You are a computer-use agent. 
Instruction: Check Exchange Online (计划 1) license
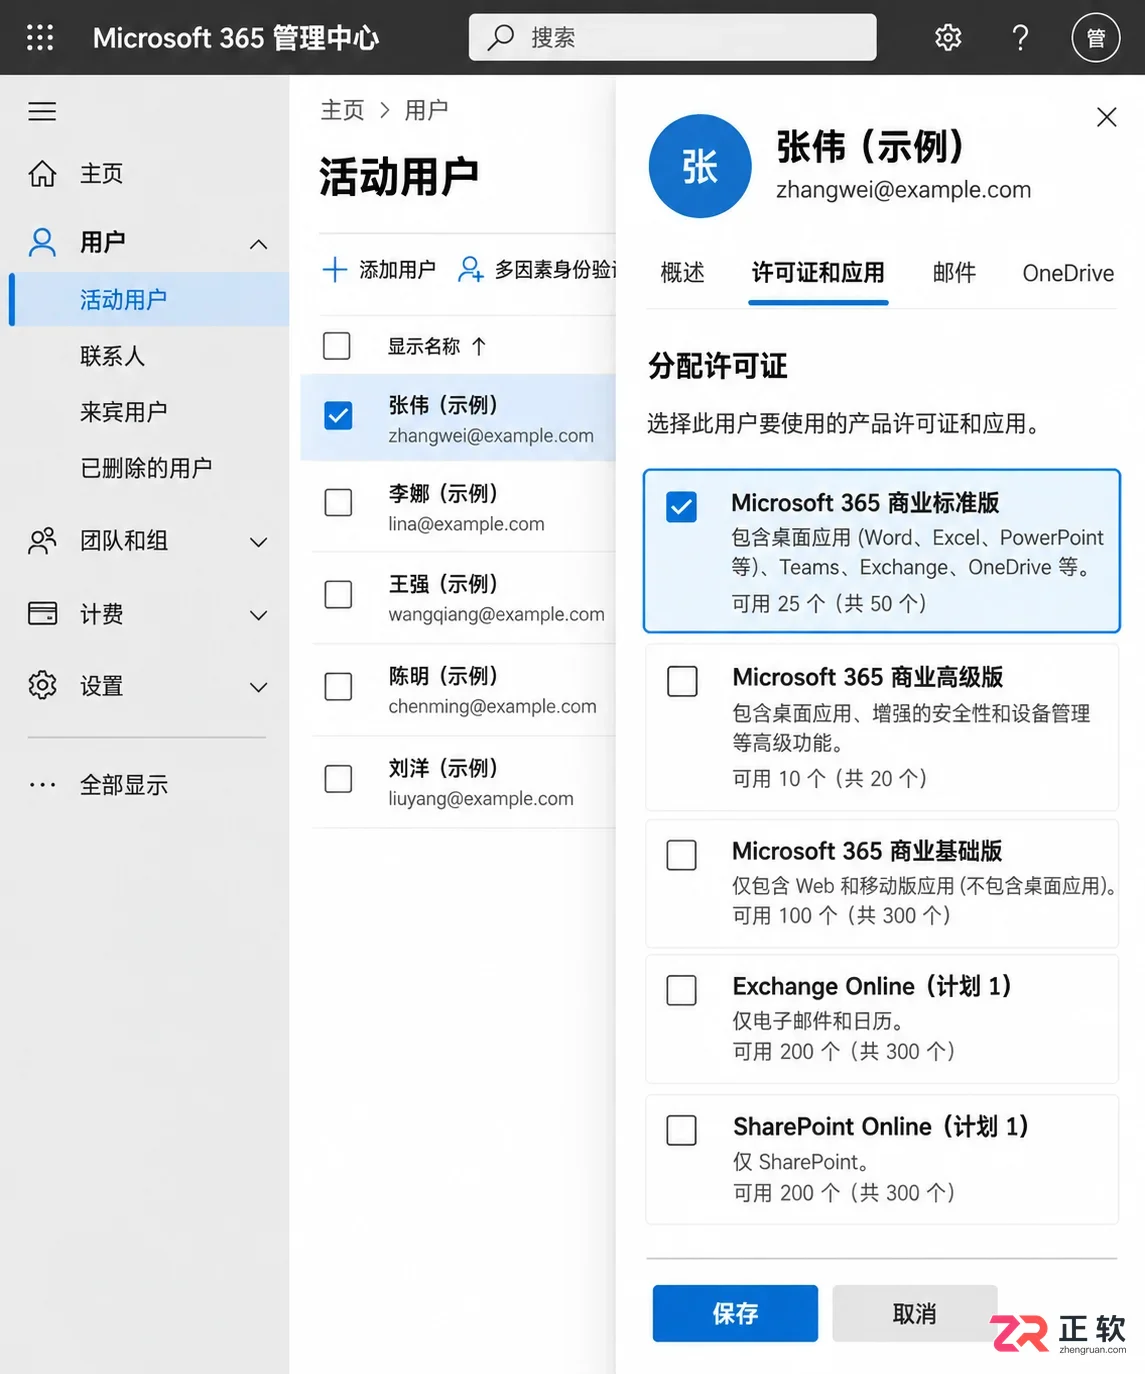click(682, 990)
